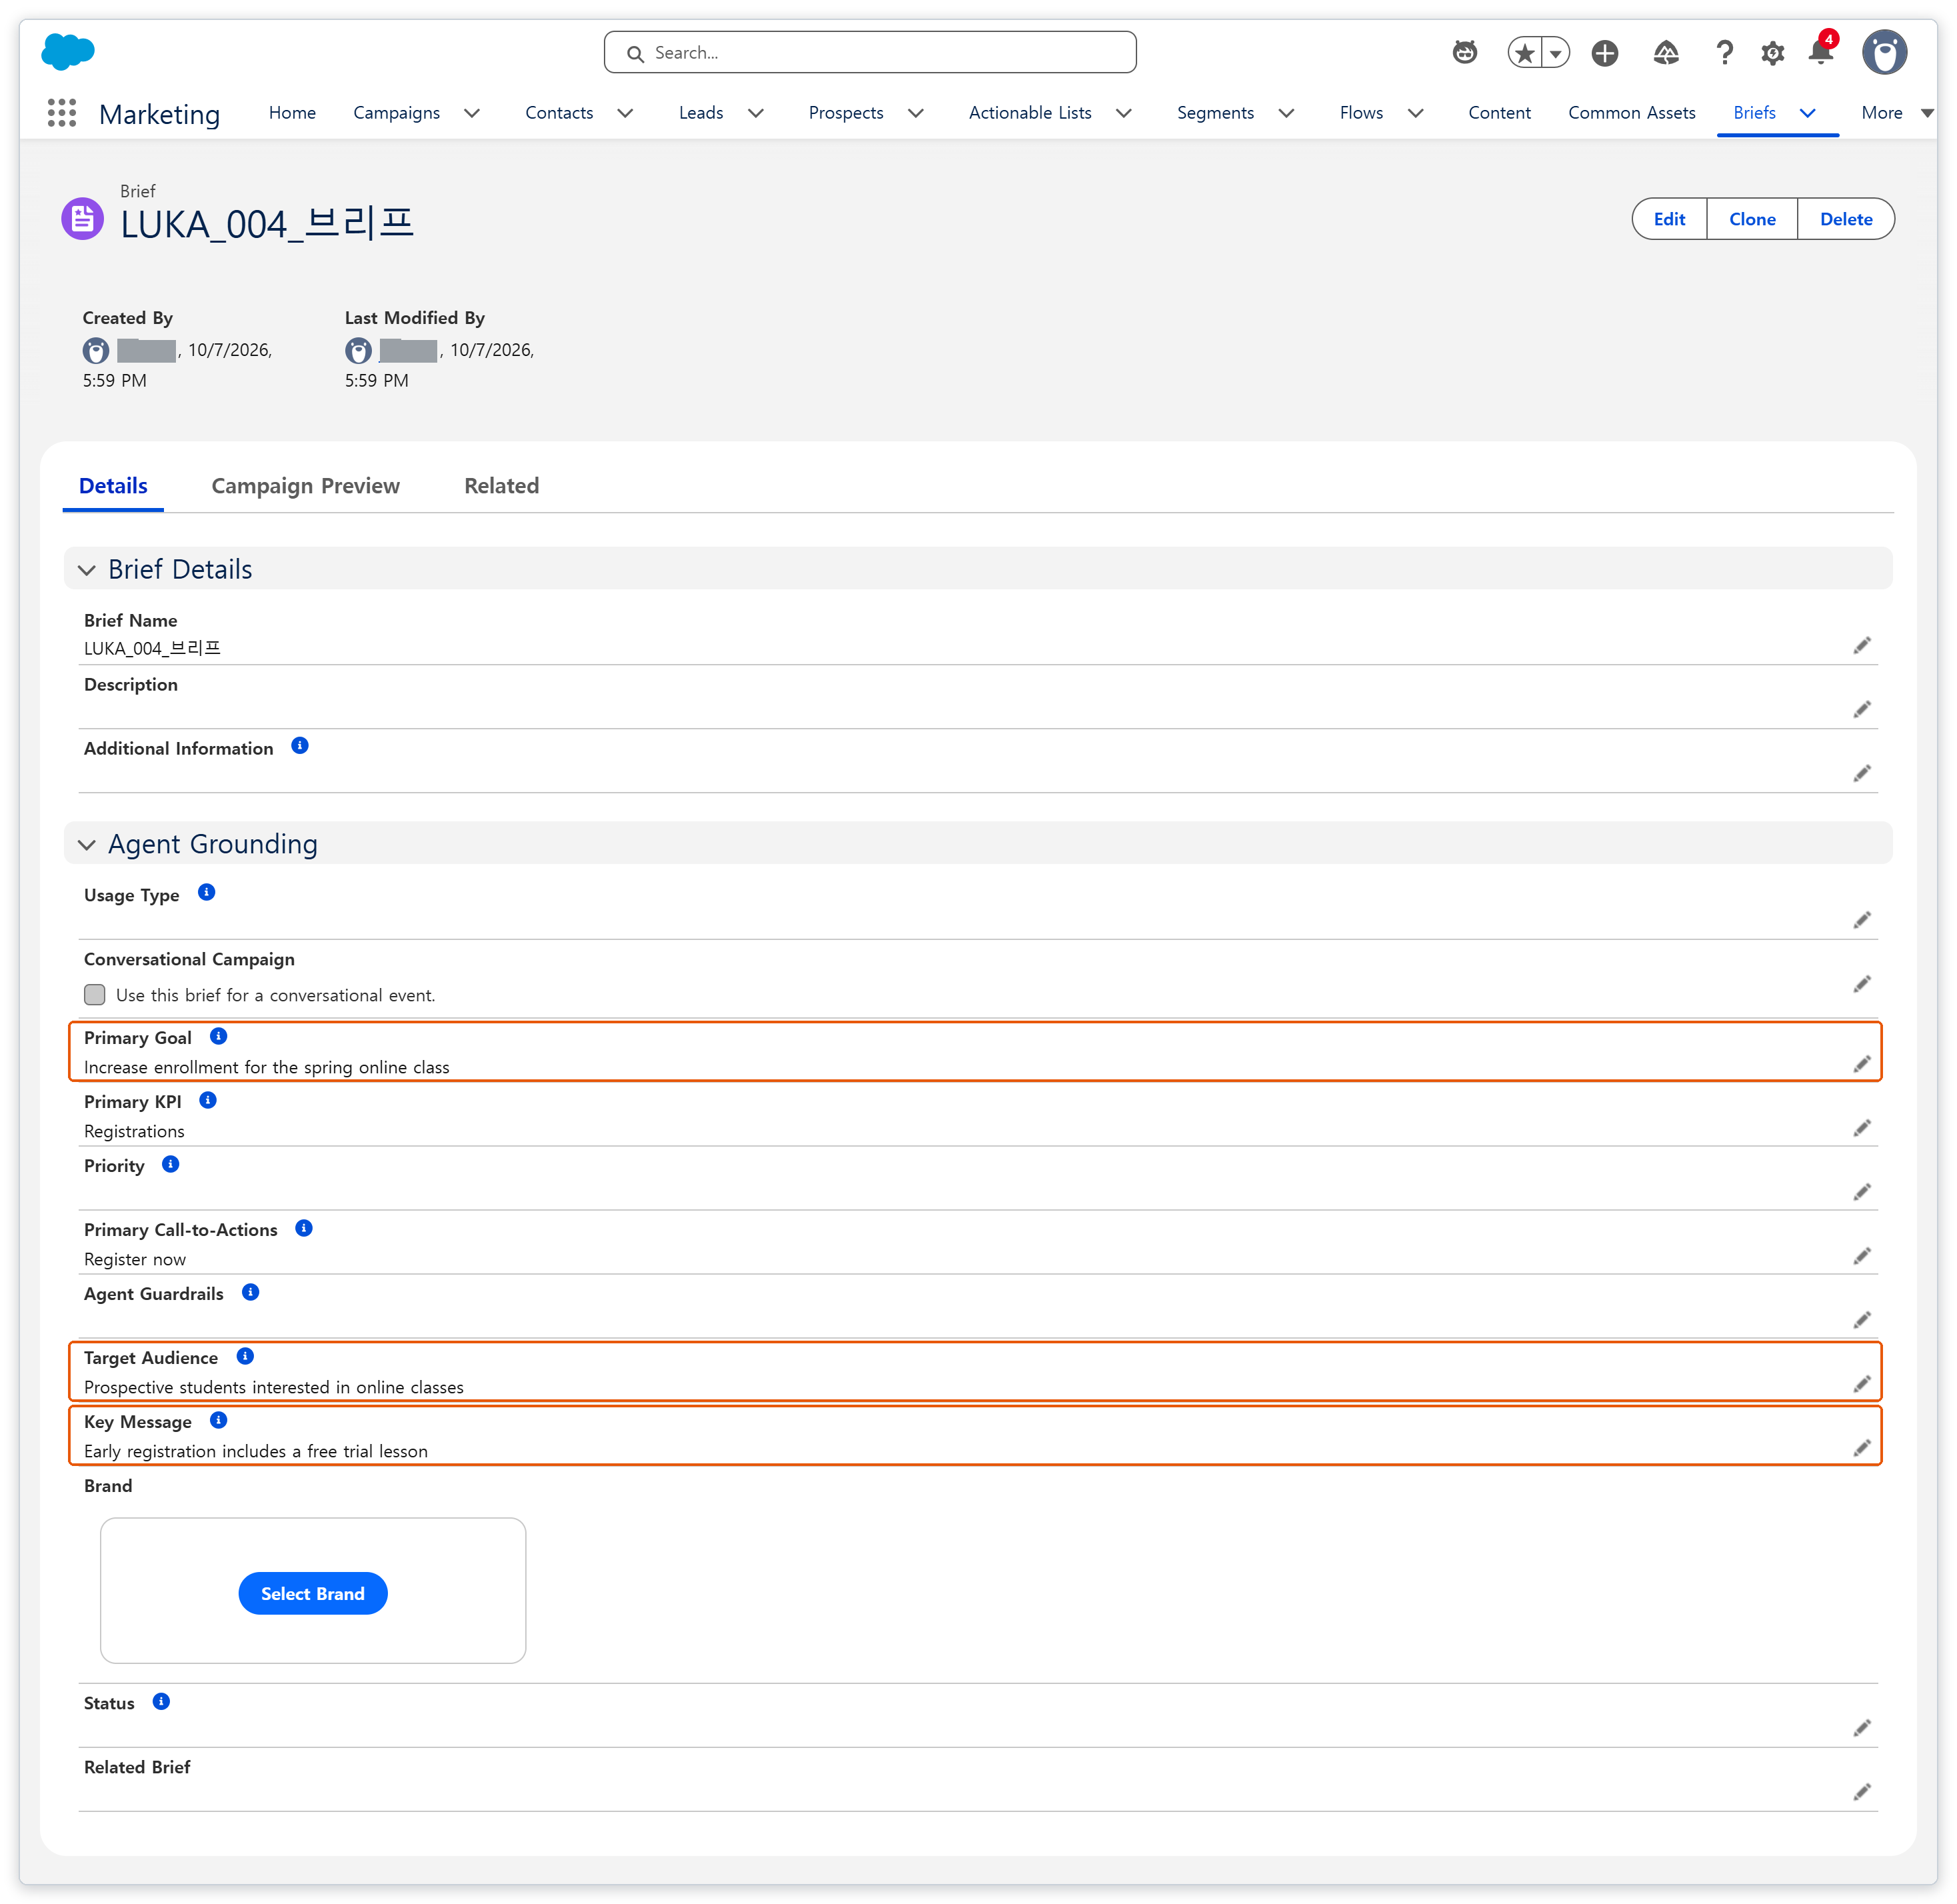1957x1904 pixels.
Task: Click the Created By user avatar
Action: tap(96, 351)
